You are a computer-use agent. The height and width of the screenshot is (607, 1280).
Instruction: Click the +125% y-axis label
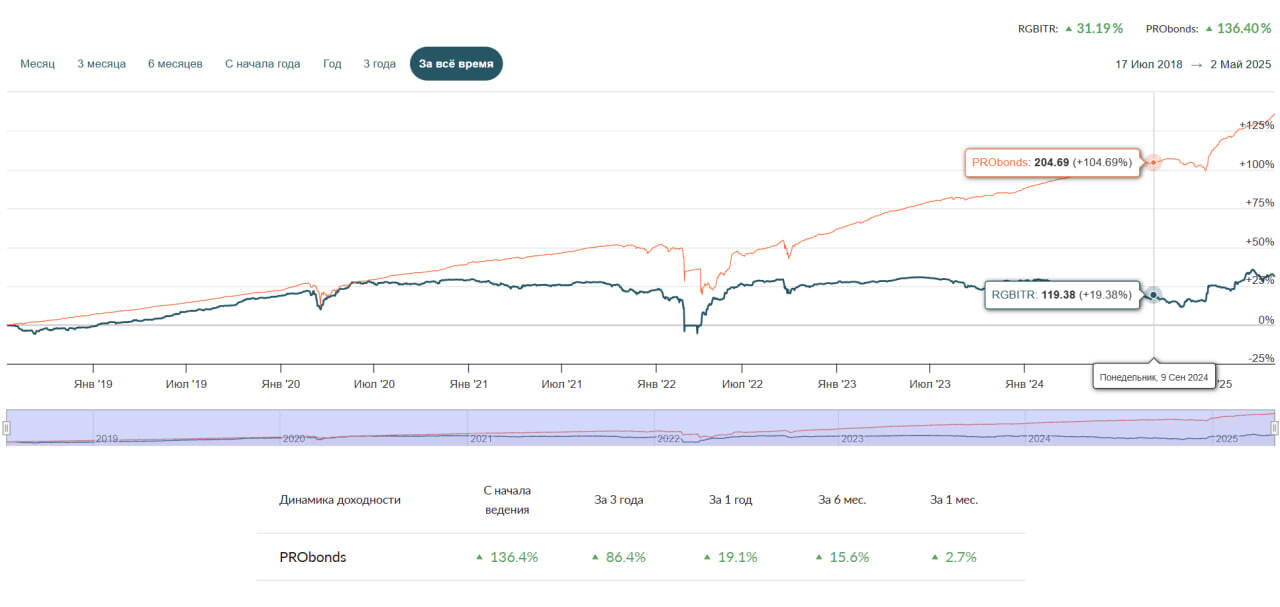coord(1257,126)
